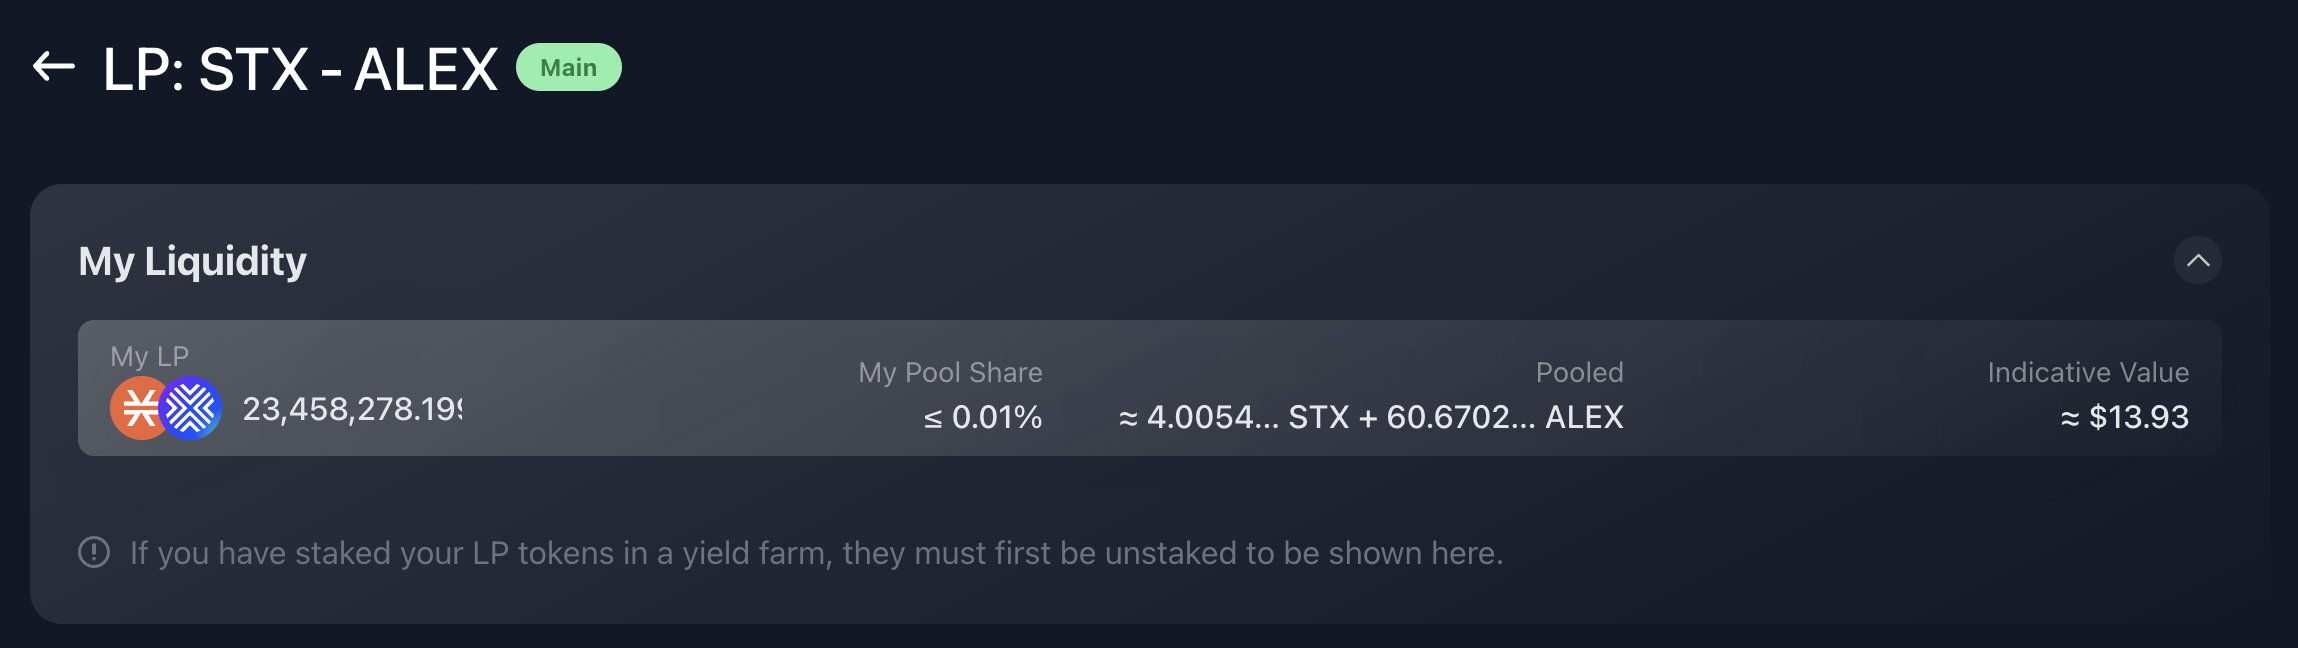Click the back arrow icon
Screen dimensions: 2298x648
pyautogui.click(x=54, y=67)
